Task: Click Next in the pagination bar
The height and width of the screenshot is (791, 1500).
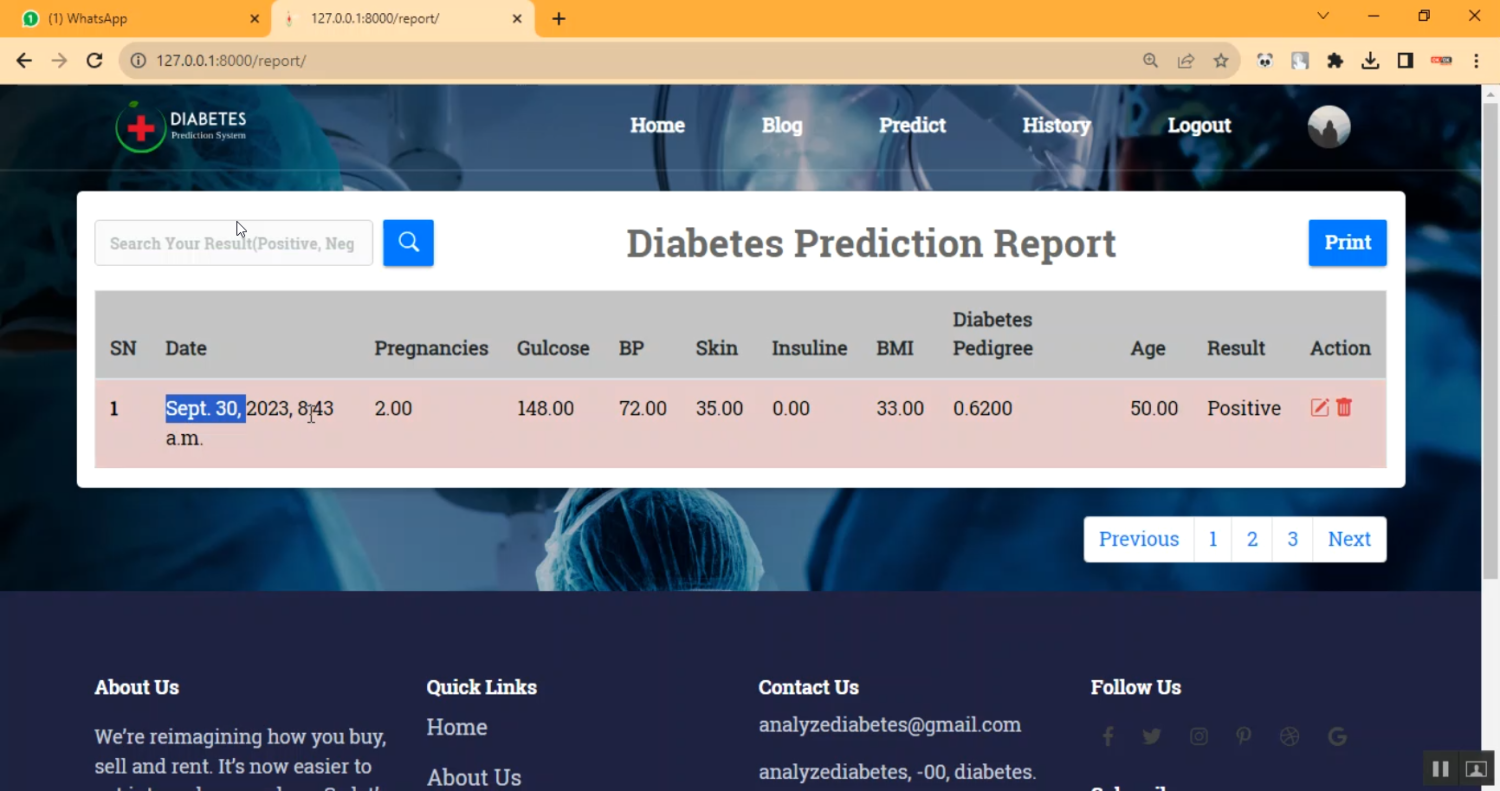Action: [x=1349, y=539]
